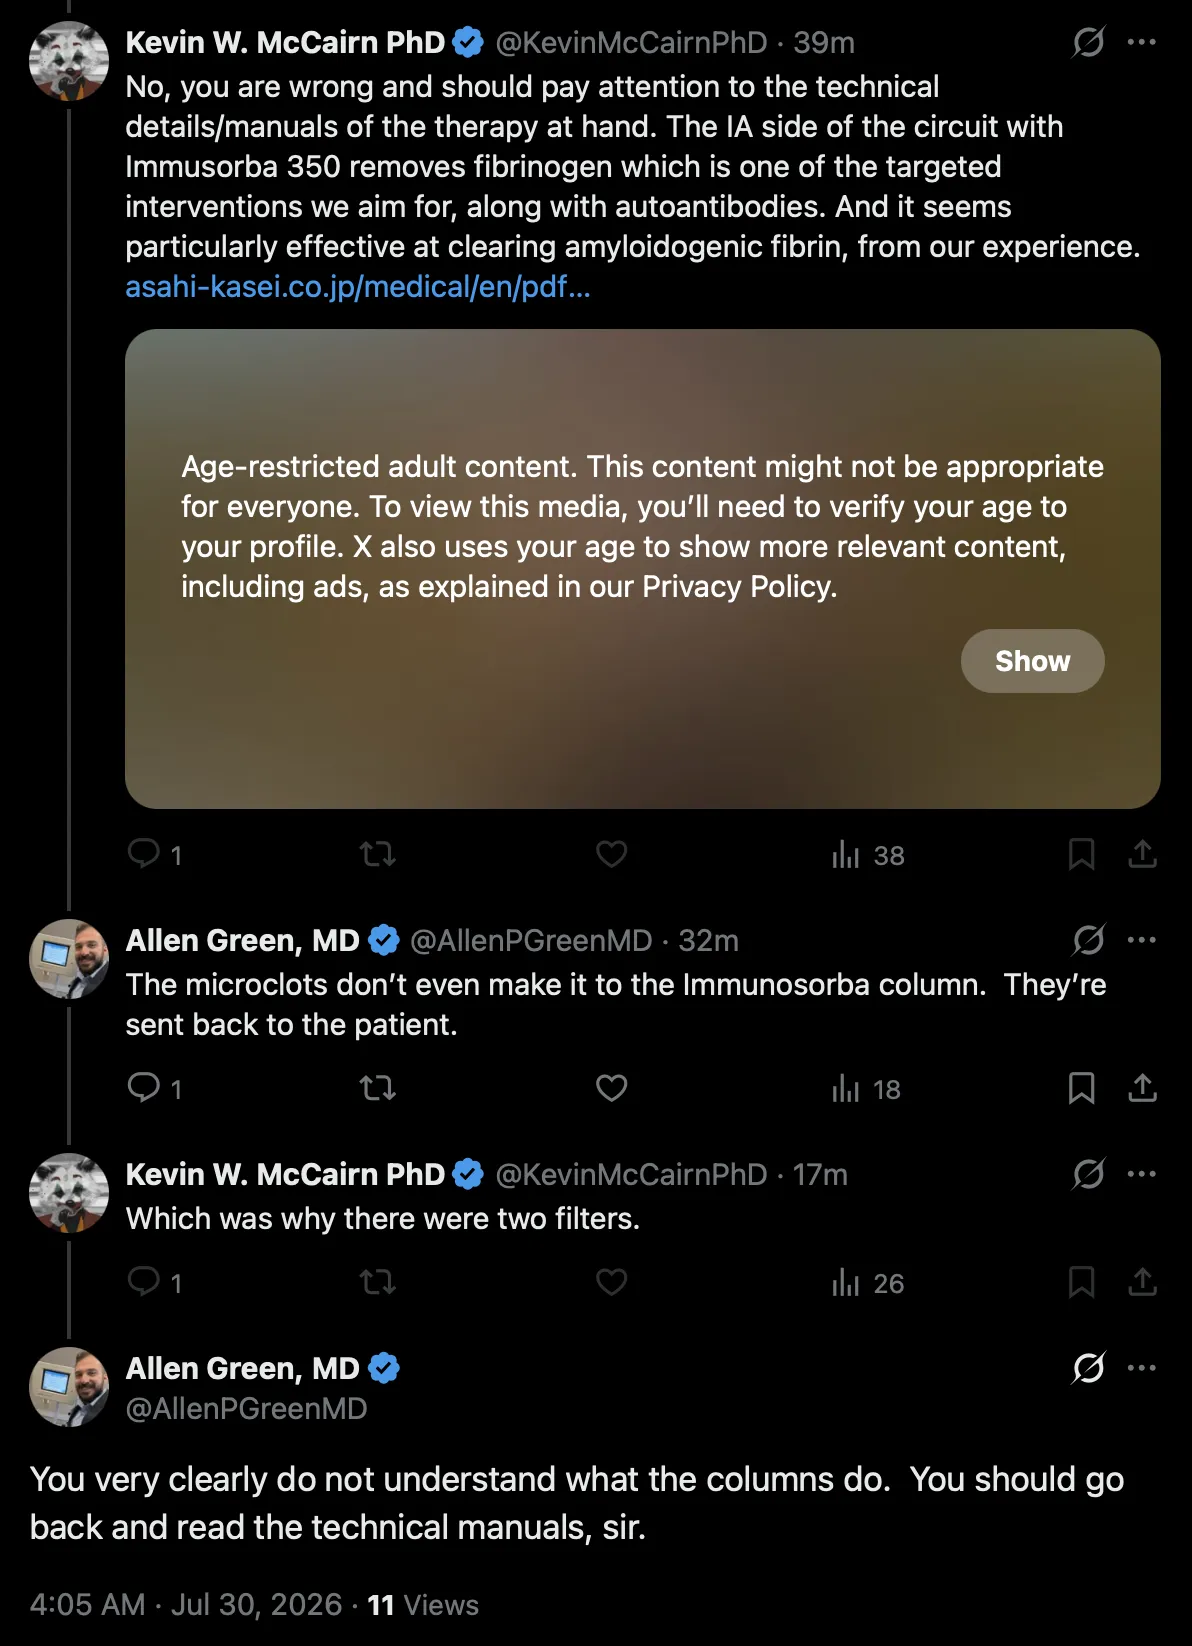
Task: Bookmark the 'two filters' tweet
Action: (1081, 1282)
